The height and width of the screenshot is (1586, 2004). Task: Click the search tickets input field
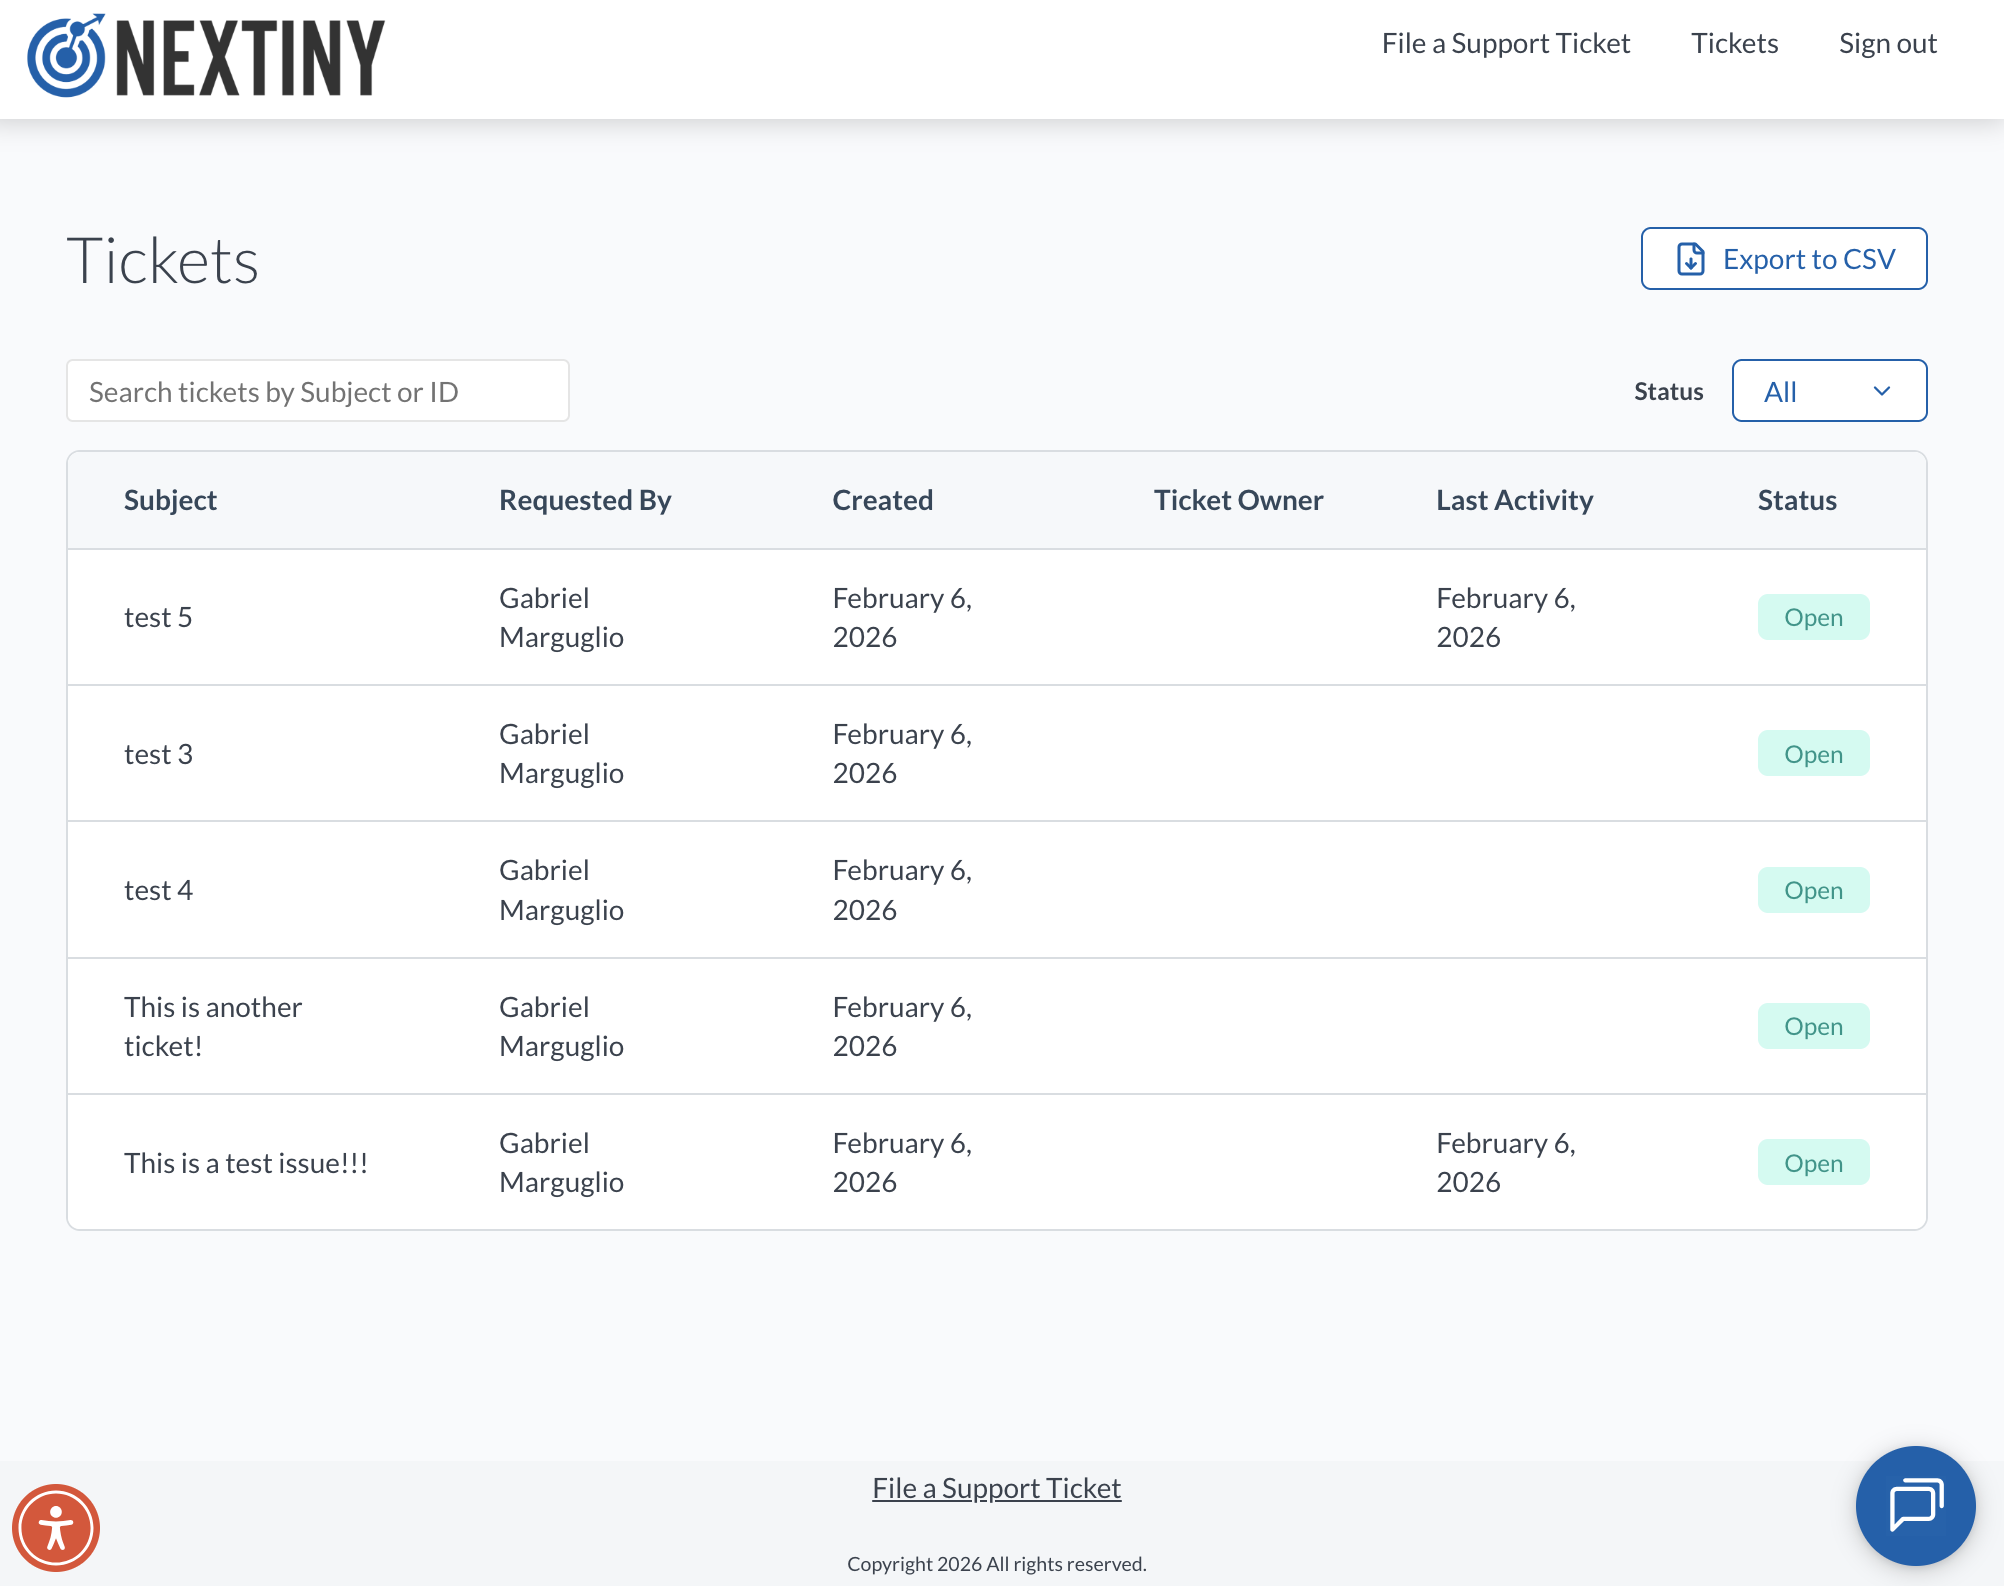pos(317,390)
